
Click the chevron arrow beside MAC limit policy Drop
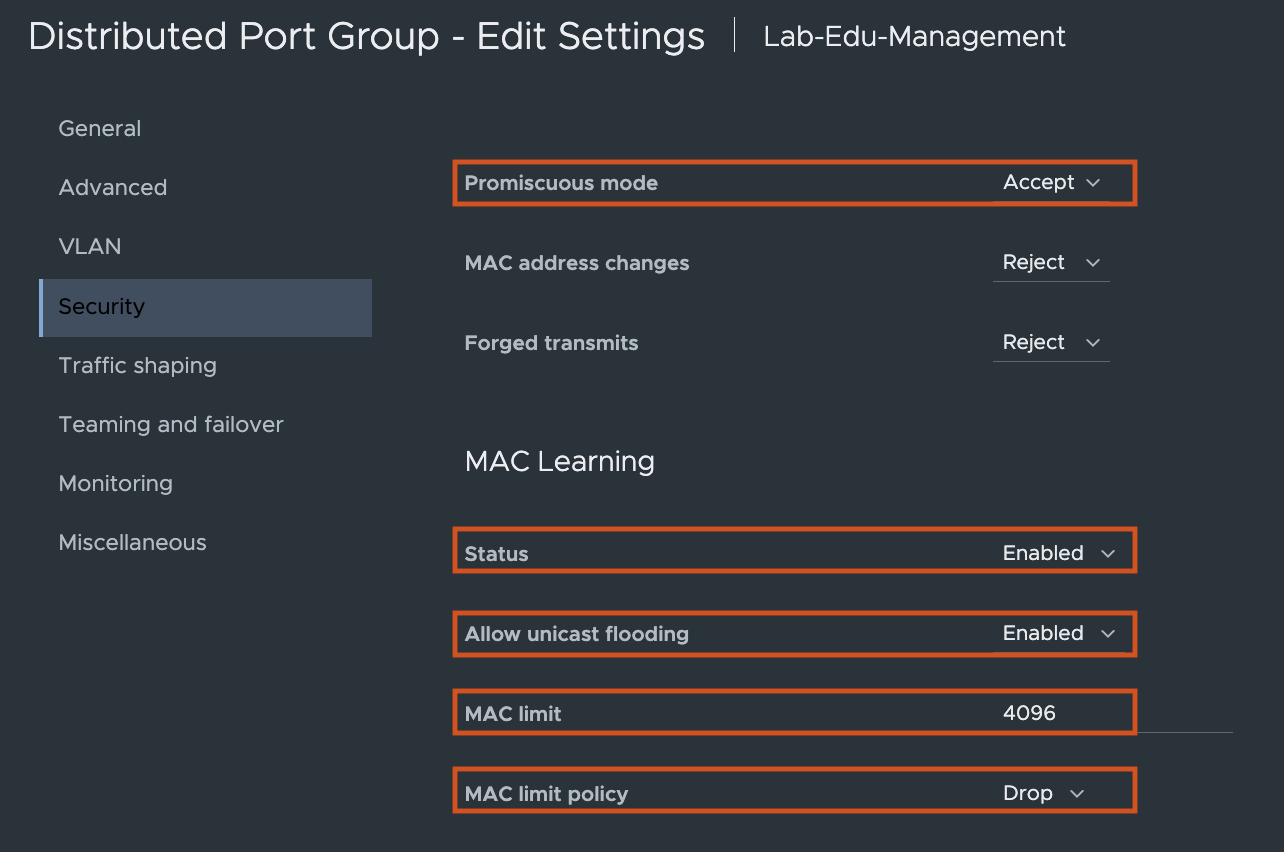pos(1077,794)
